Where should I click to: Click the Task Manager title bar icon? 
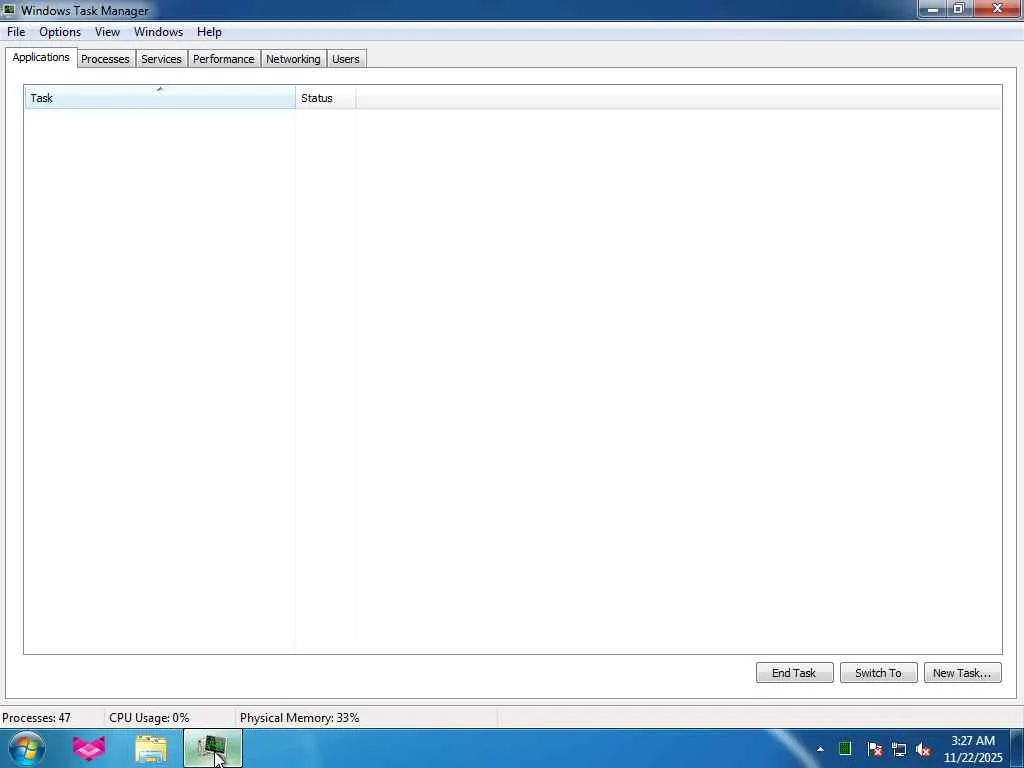(x=9, y=9)
